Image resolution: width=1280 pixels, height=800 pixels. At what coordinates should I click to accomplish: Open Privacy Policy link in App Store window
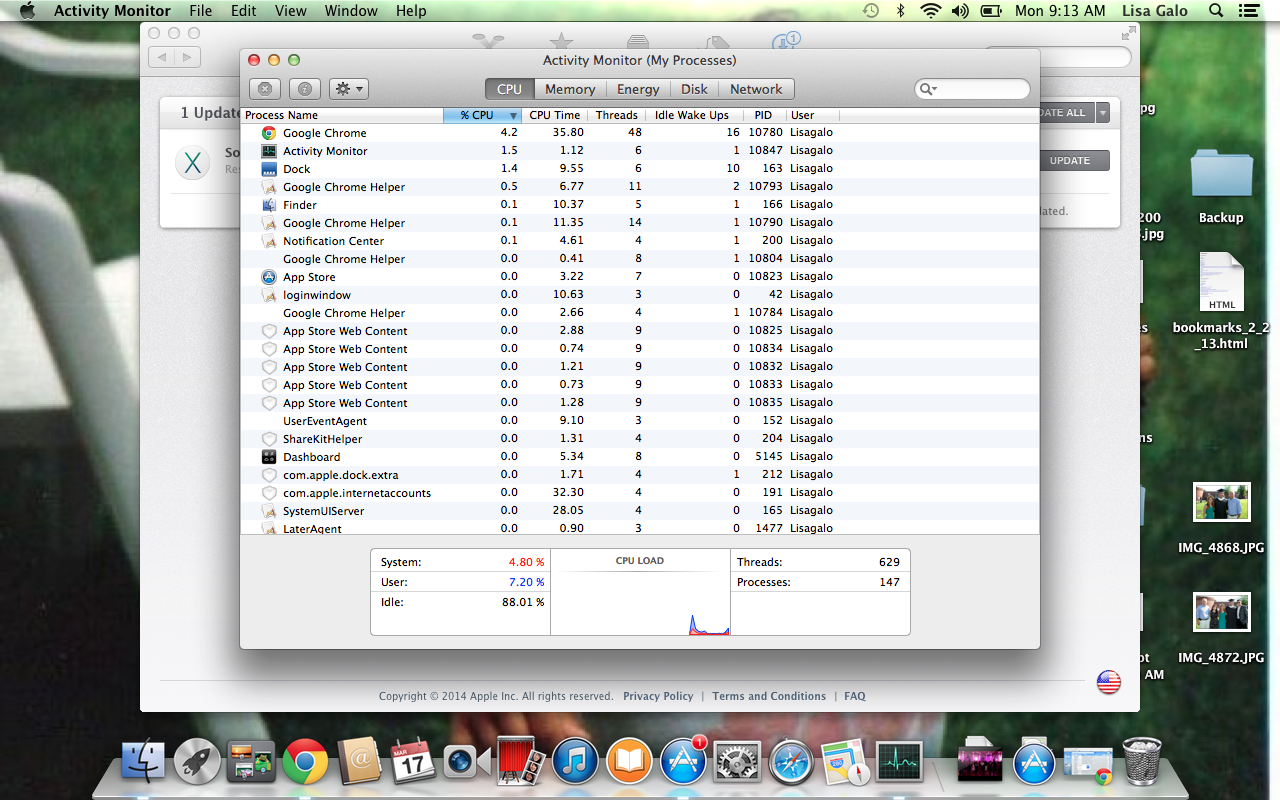658,696
